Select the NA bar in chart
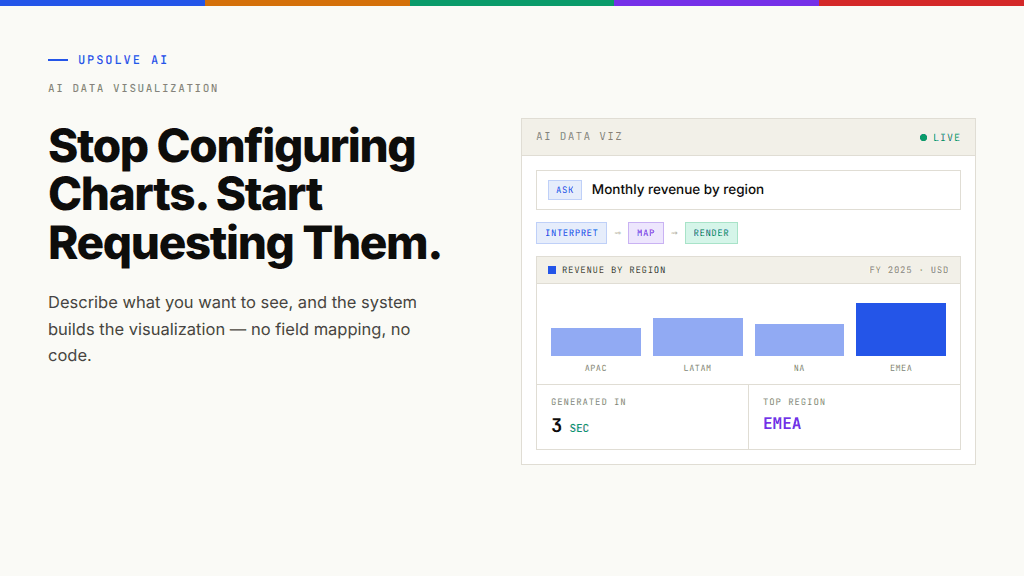The width and height of the screenshot is (1024, 576). click(799, 340)
